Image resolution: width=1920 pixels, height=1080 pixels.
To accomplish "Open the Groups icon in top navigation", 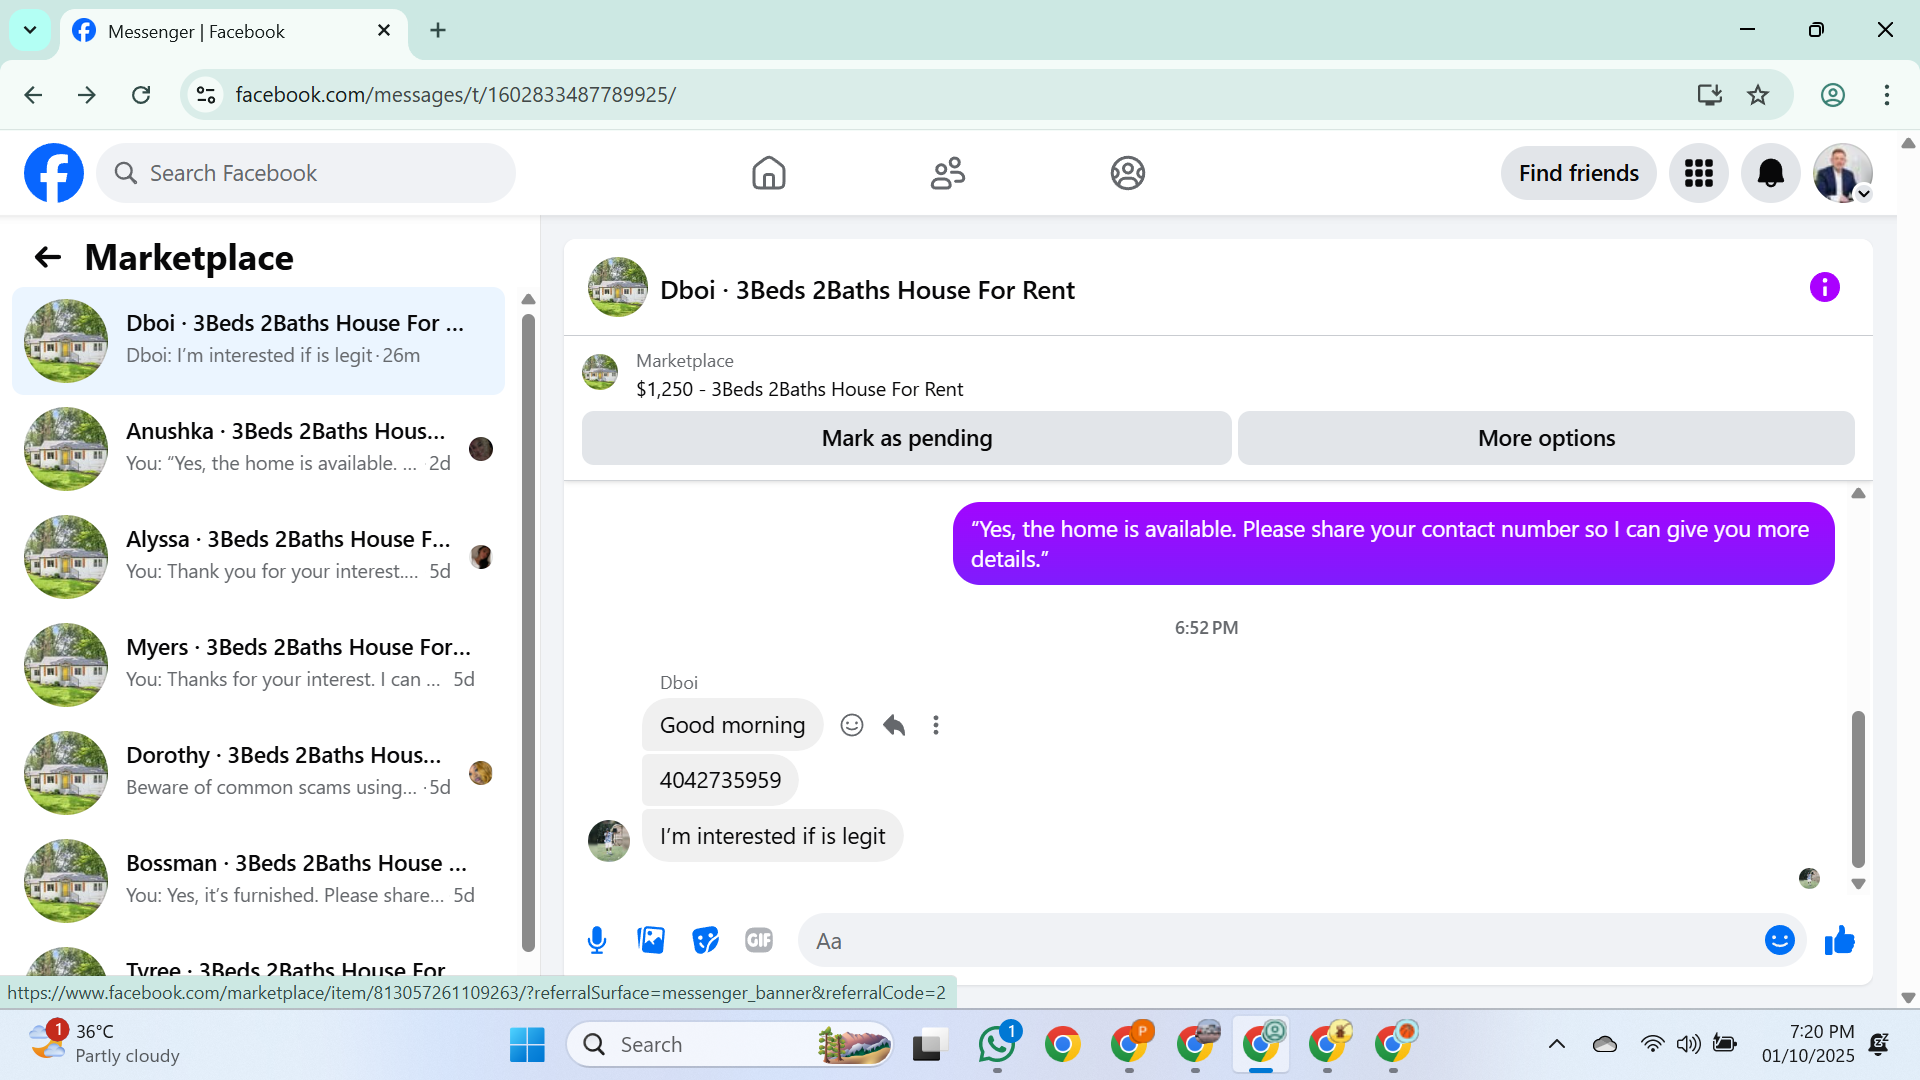I will (x=1127, y=173).
